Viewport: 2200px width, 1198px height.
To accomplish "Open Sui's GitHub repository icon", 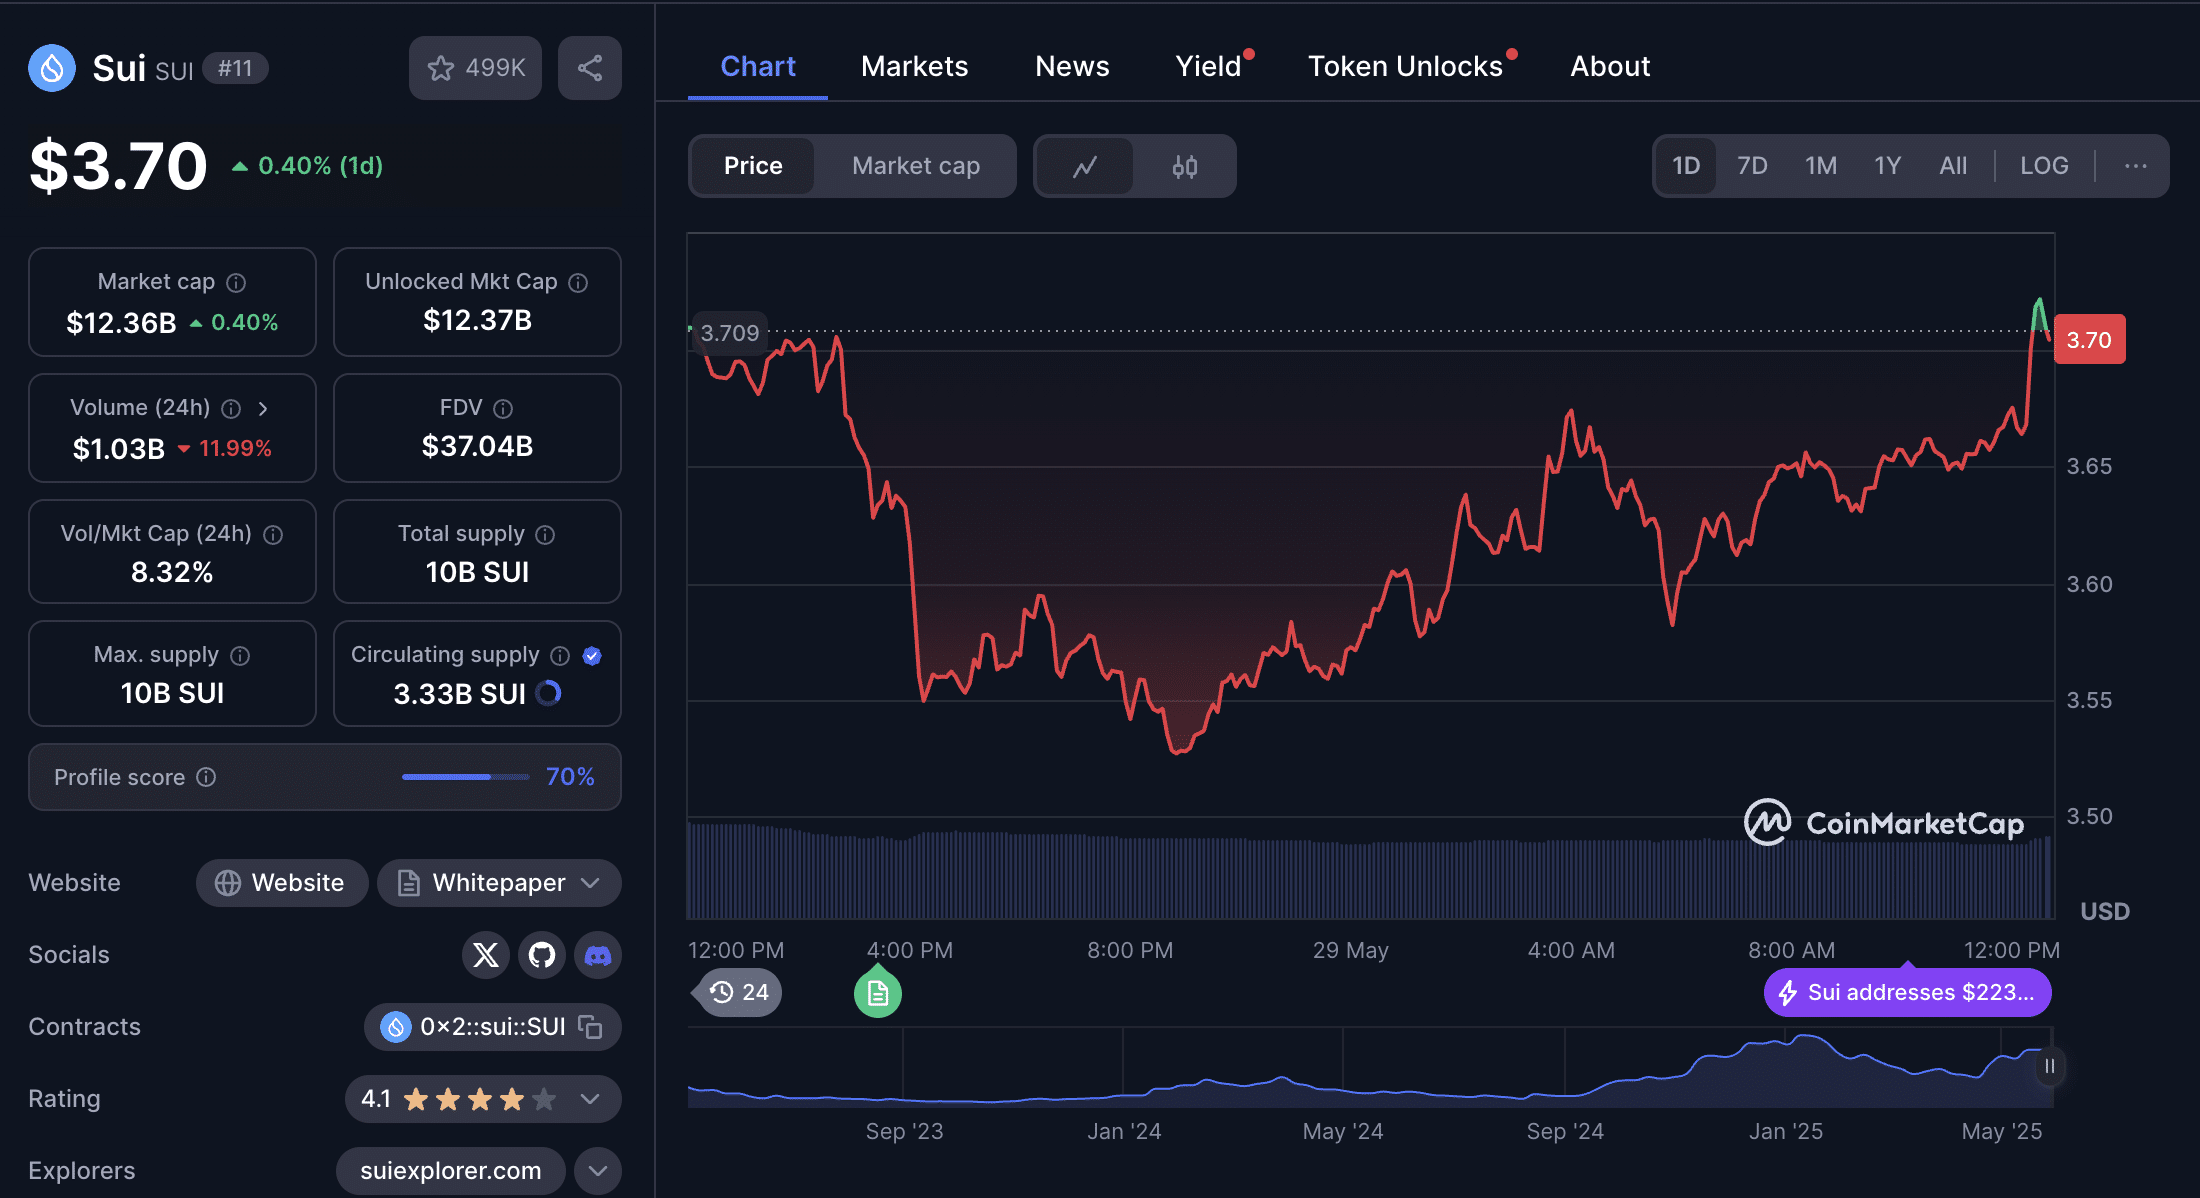I will pyautogui.click(x=542, y=955).
